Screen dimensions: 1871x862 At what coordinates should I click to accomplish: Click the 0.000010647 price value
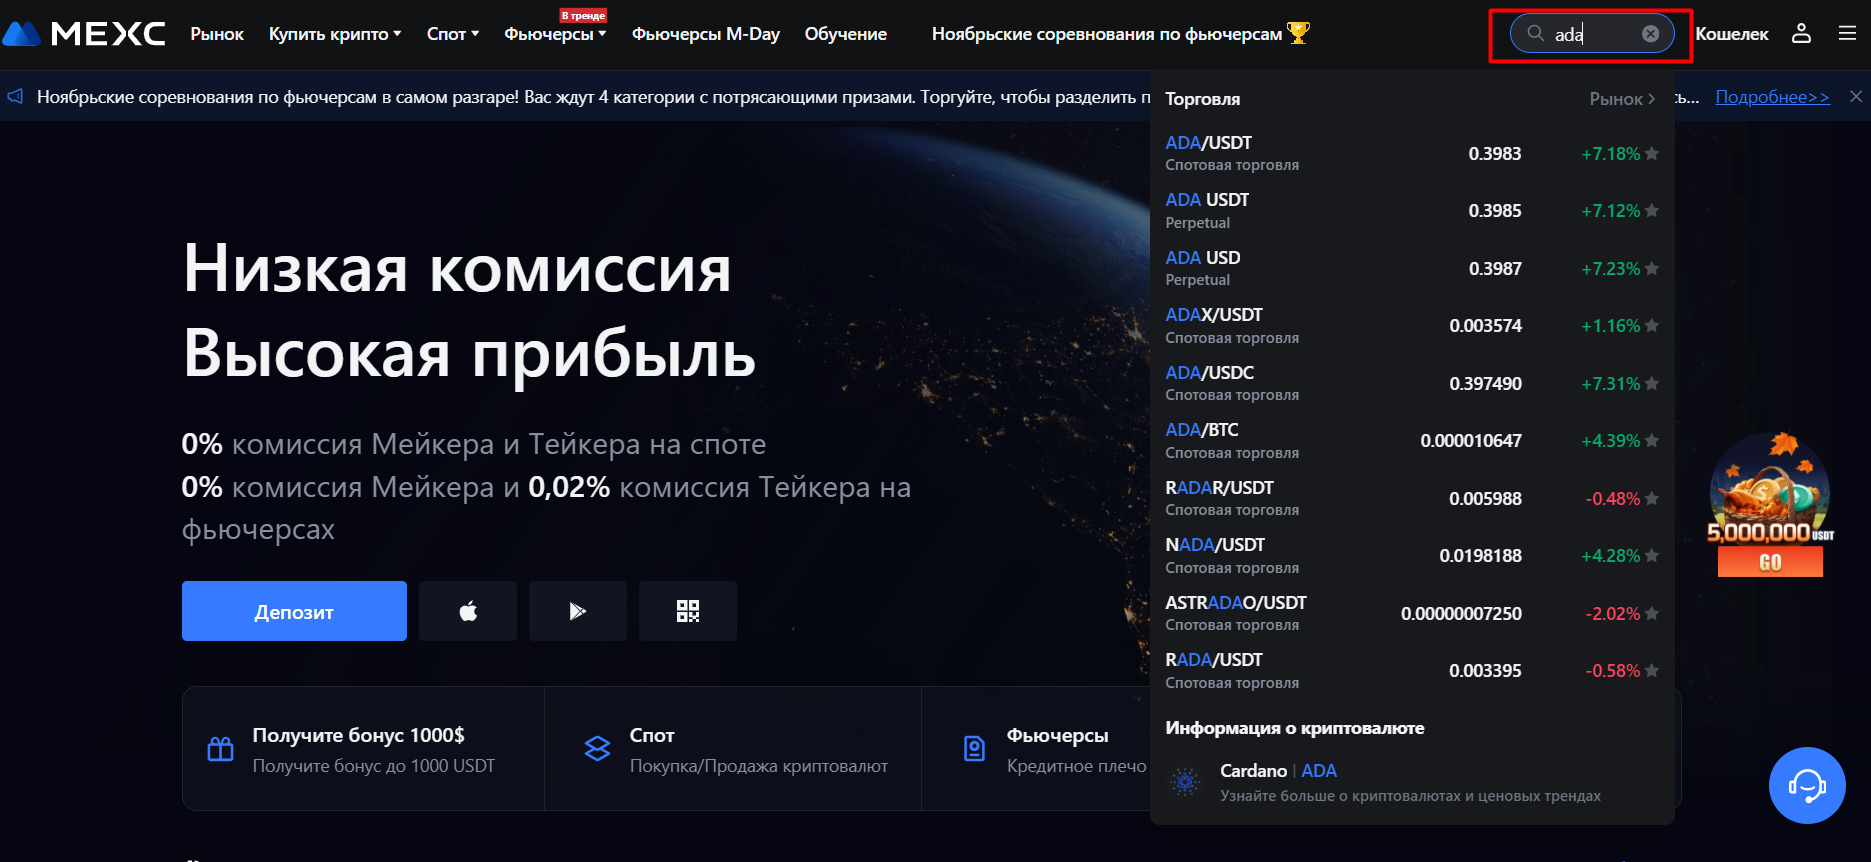click(1471, 441)
